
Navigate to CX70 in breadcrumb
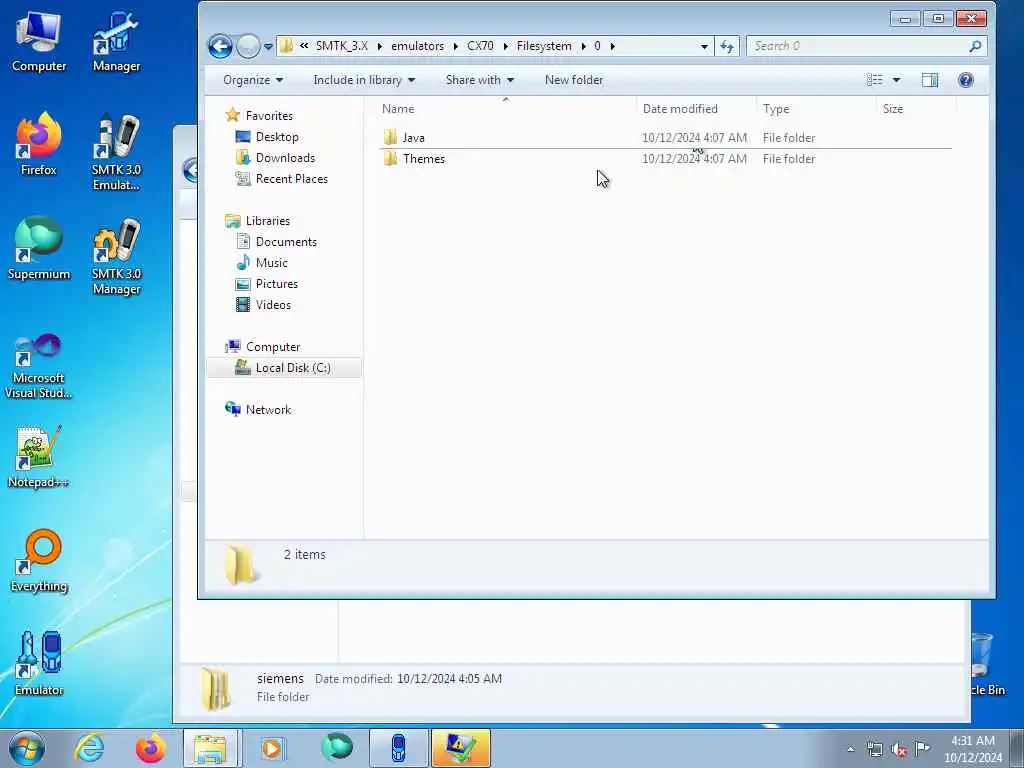pos(480,46)
